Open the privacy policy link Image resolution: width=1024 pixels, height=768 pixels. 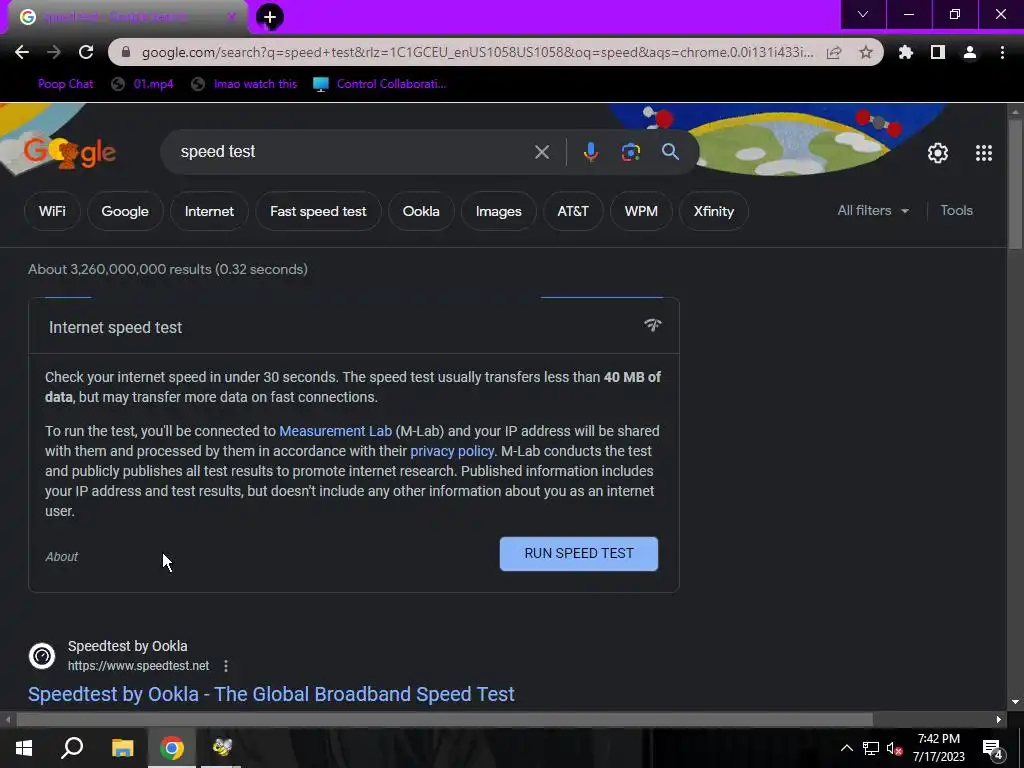coord(452,451)
